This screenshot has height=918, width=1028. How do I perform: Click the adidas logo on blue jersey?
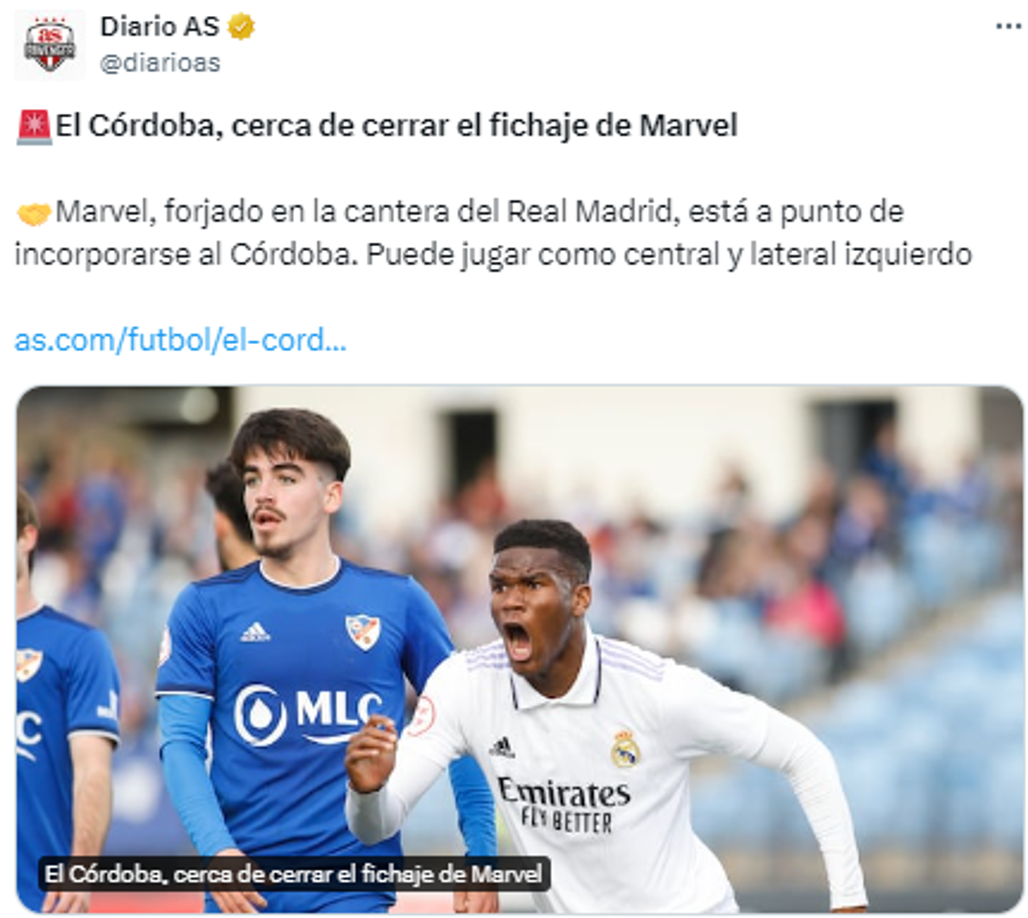(x=255, y=632)
